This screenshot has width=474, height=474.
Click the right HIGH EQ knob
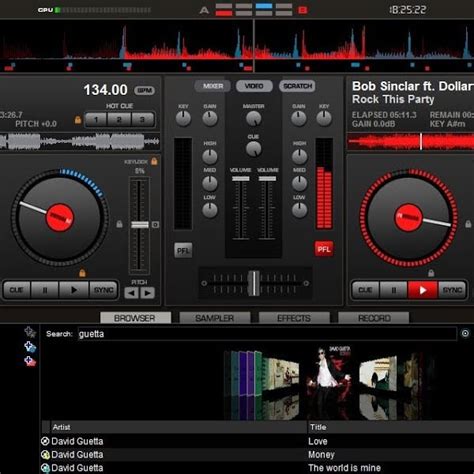coord(299,157)
